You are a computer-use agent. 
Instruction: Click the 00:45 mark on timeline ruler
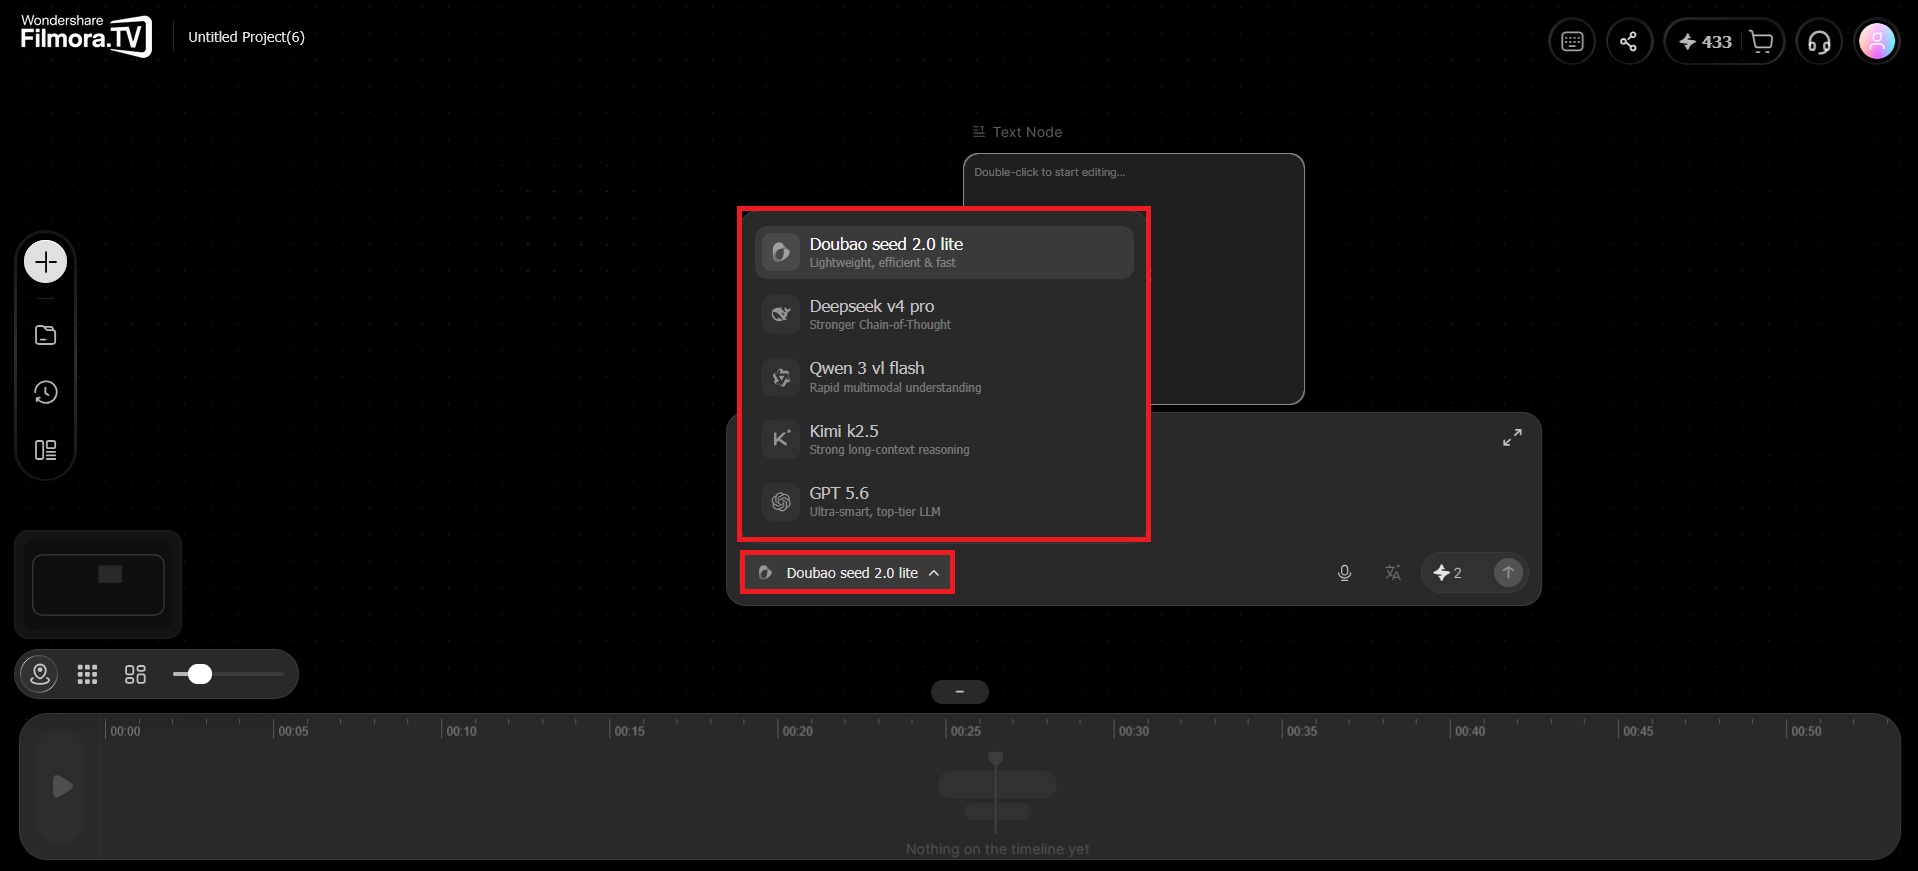1637,731
